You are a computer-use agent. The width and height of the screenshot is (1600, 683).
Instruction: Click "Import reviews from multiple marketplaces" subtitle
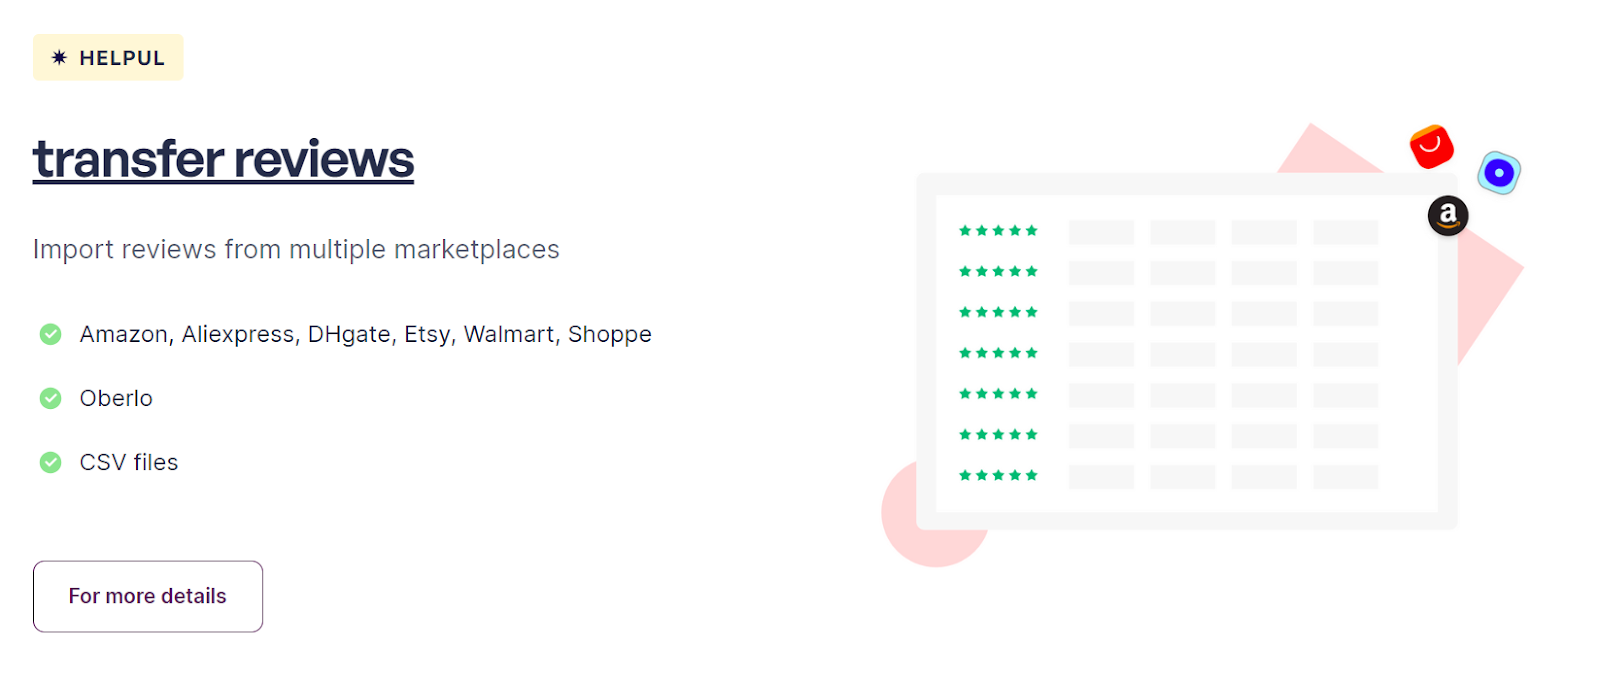tap(296, 249)
